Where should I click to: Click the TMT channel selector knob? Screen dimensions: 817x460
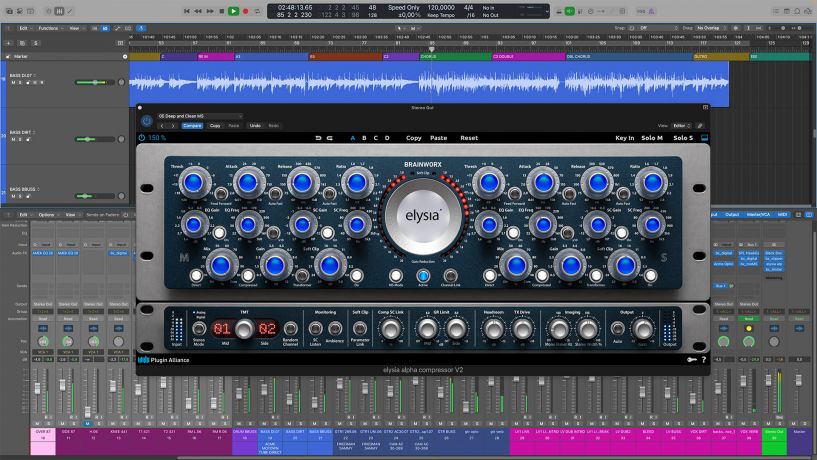244,329
